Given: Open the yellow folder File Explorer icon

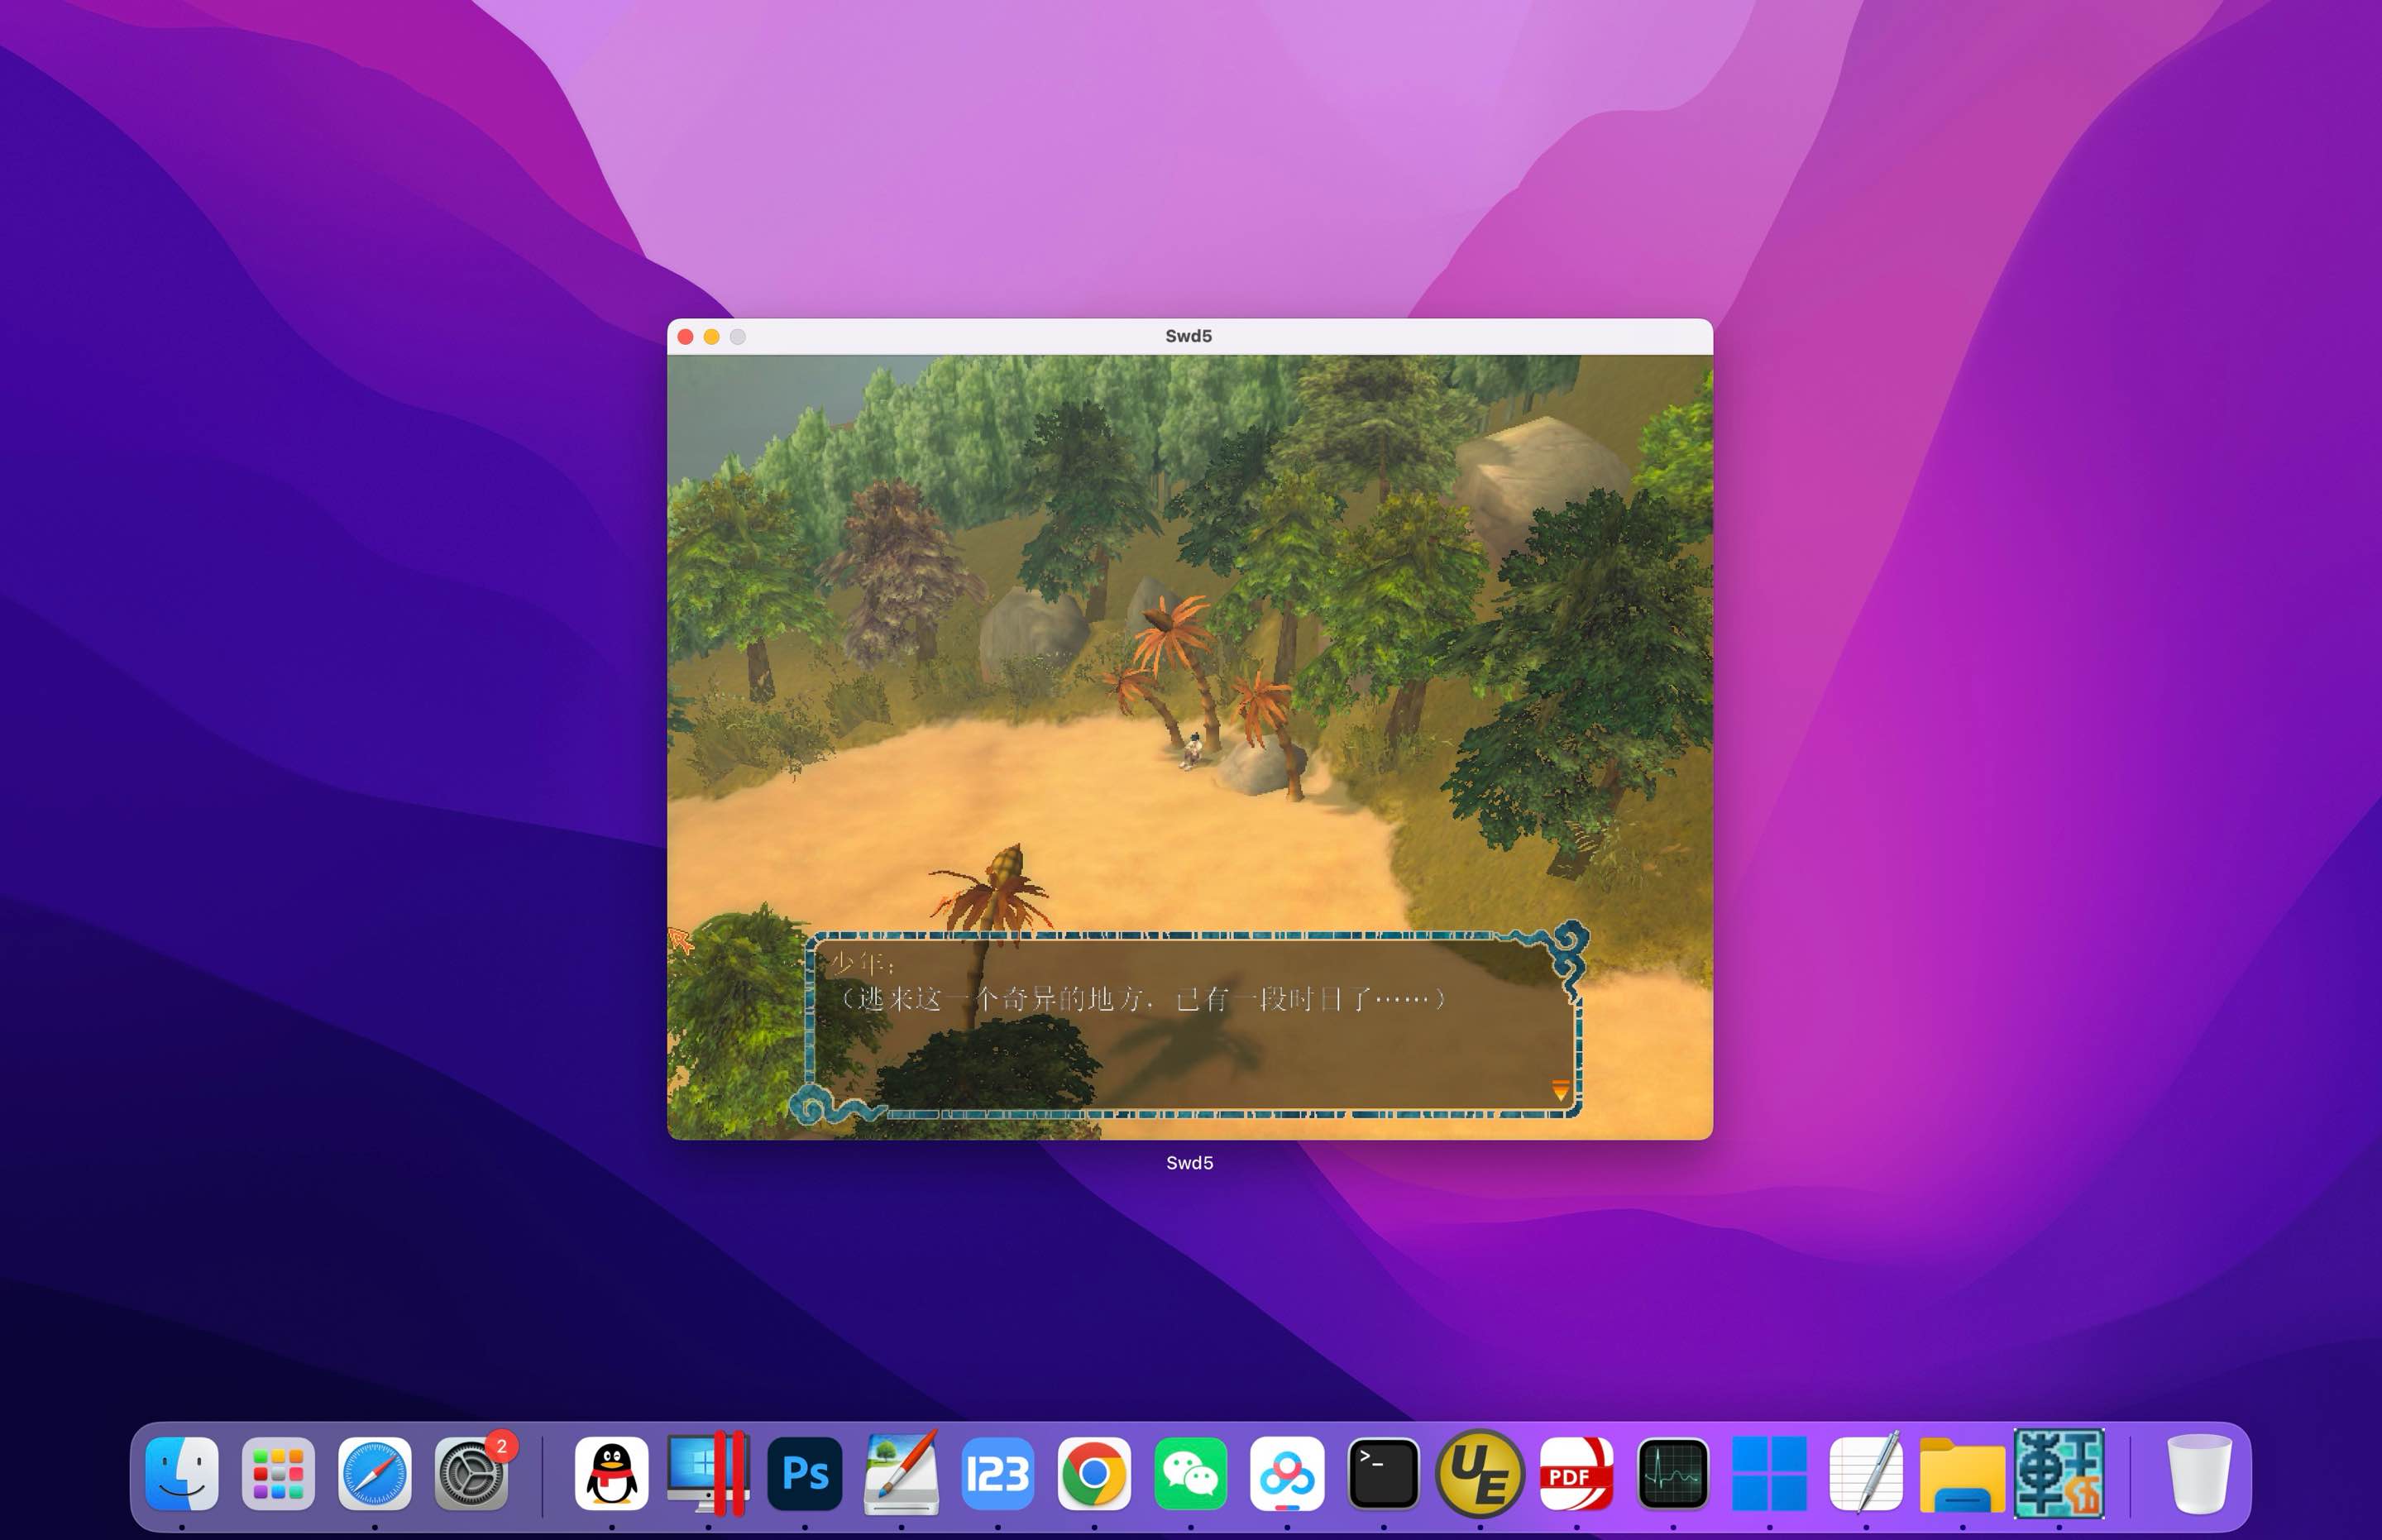Looking at the screenshot, I should [x=1962, y=1475].
